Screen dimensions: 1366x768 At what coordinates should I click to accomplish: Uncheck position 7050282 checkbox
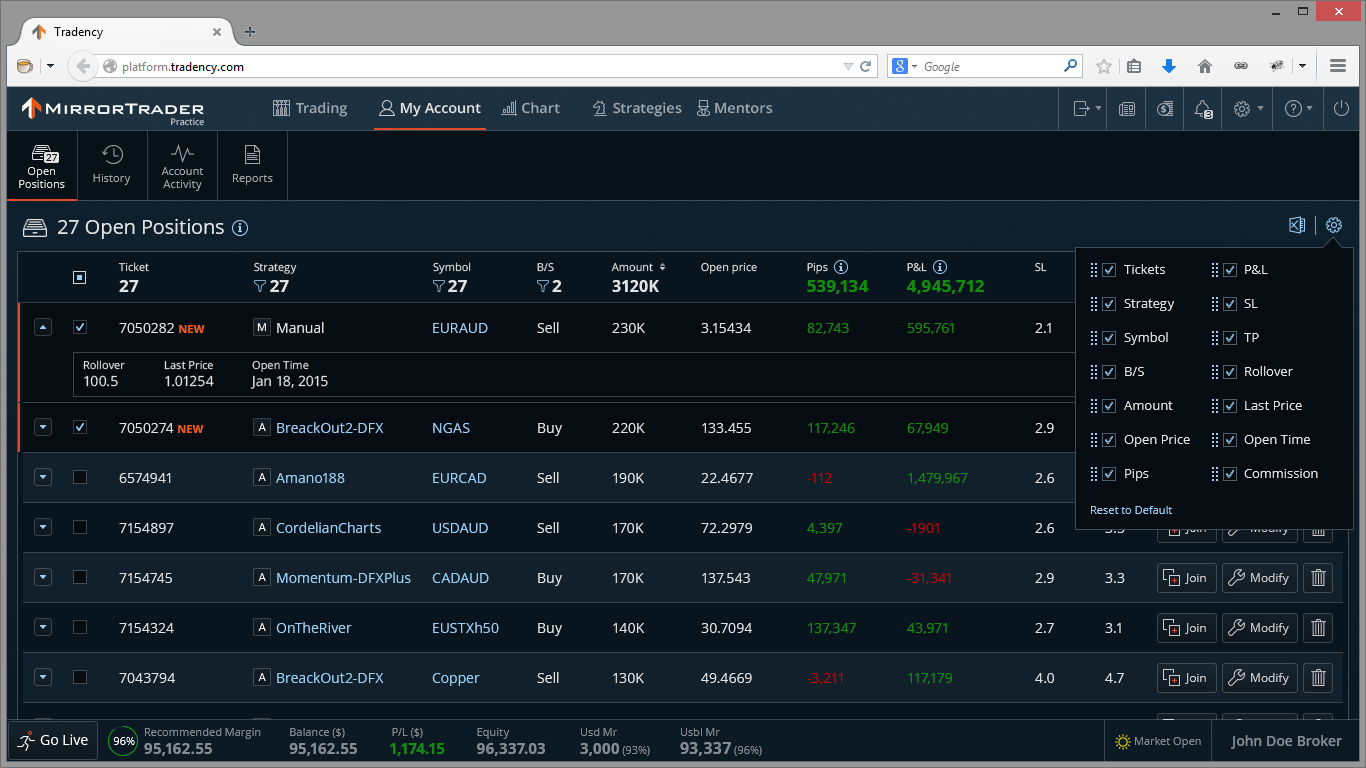[x=80, y=327]
